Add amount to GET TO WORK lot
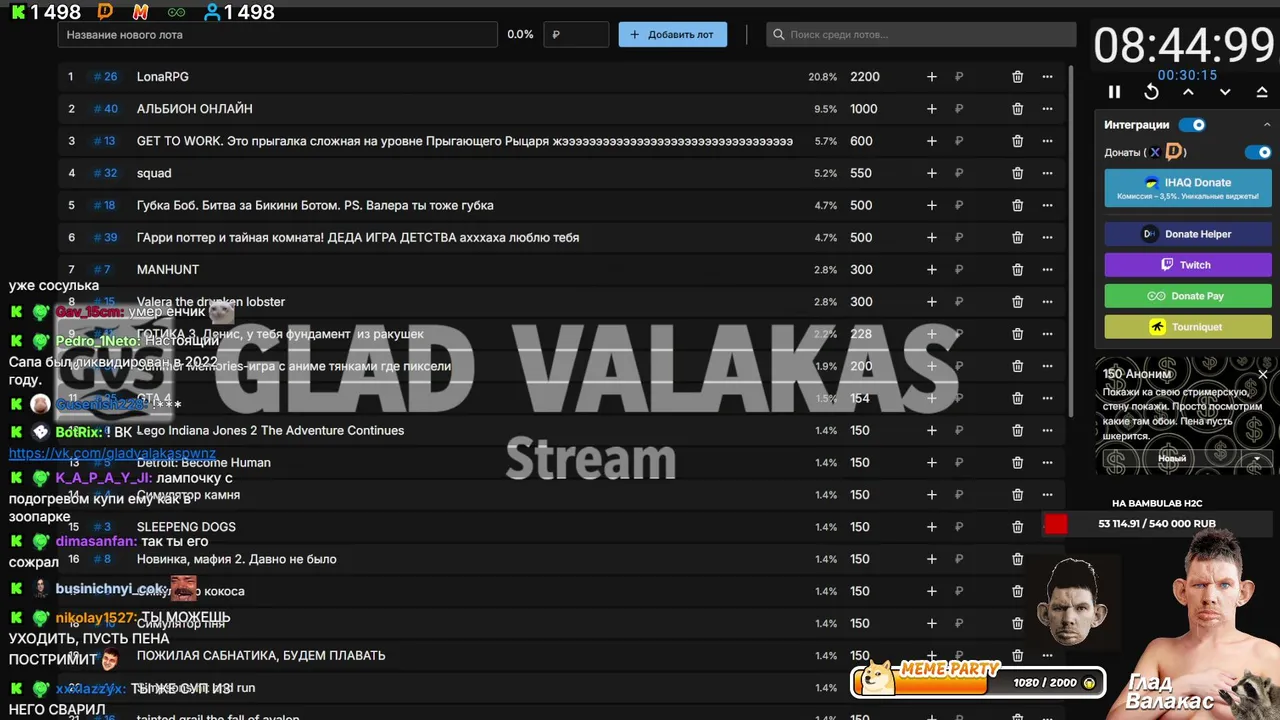Image resolution: width=1280 pixels, height=720 pixels. pos(931,141)
